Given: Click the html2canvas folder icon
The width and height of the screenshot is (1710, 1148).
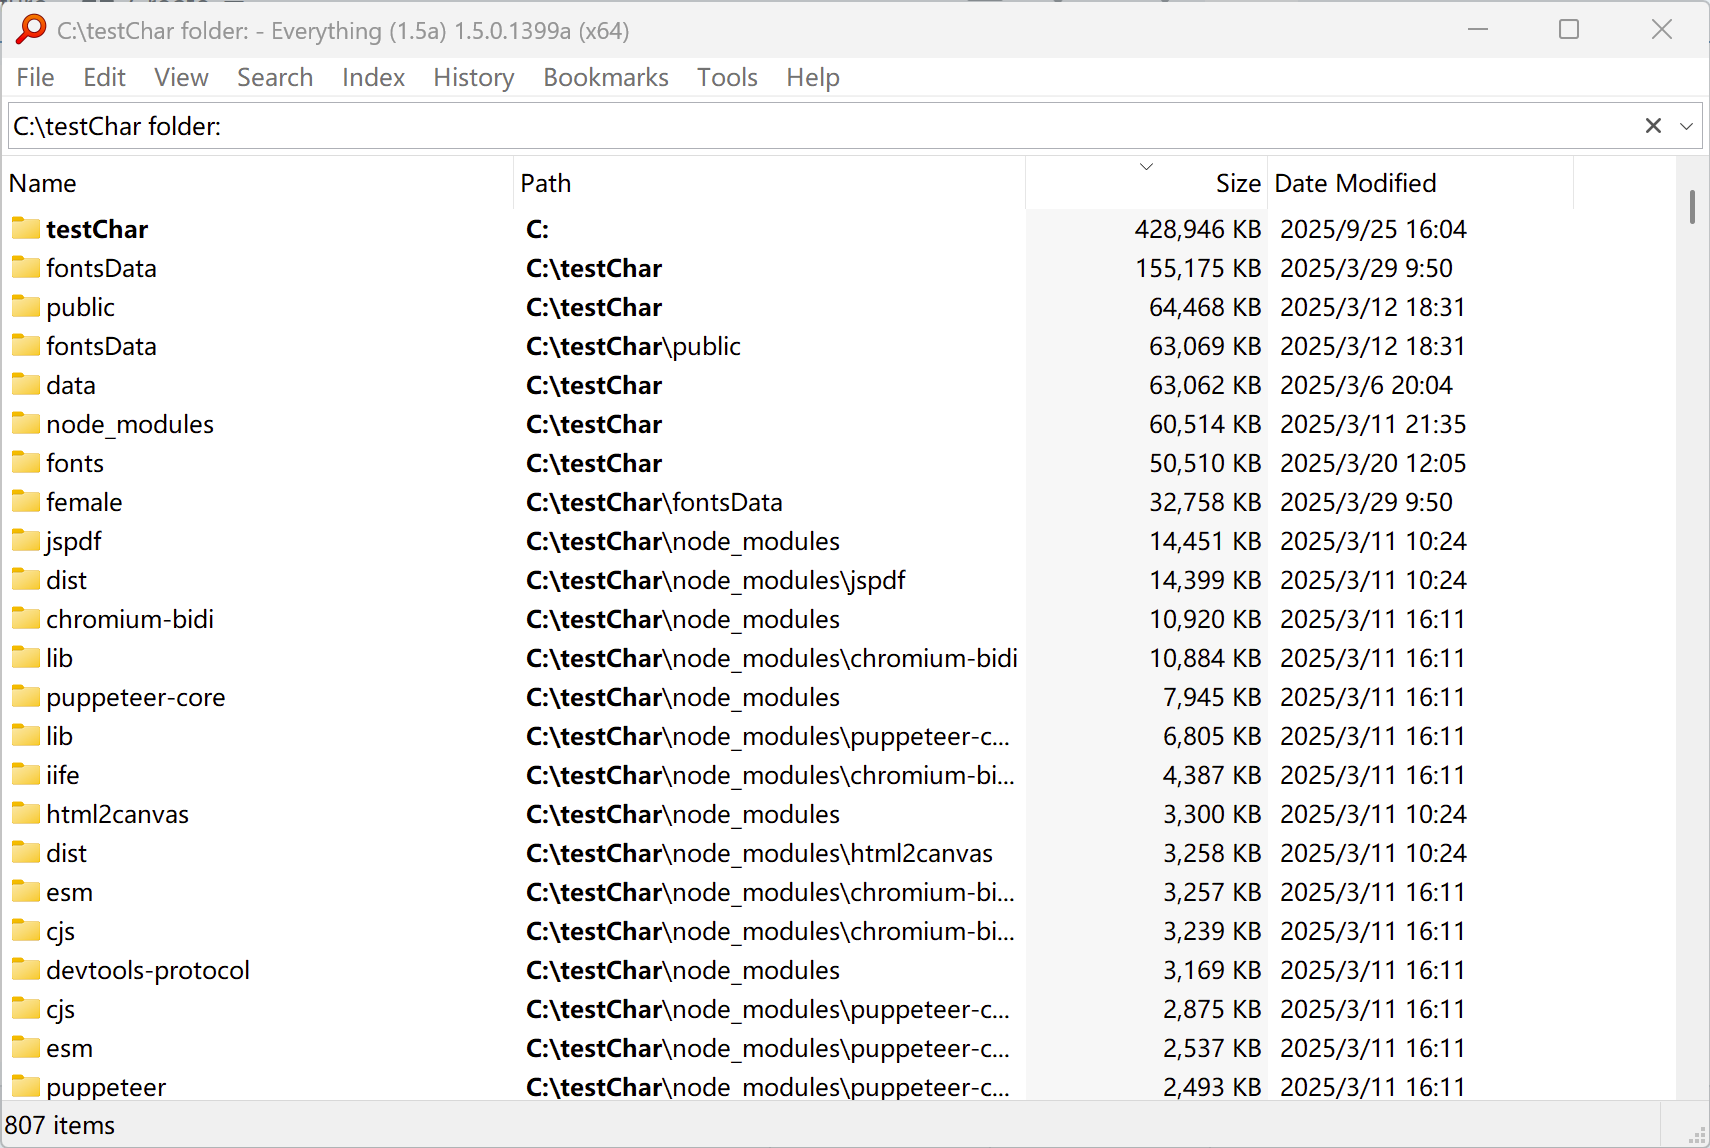Looking at the screenshot, I should click(x=26, y=814).
